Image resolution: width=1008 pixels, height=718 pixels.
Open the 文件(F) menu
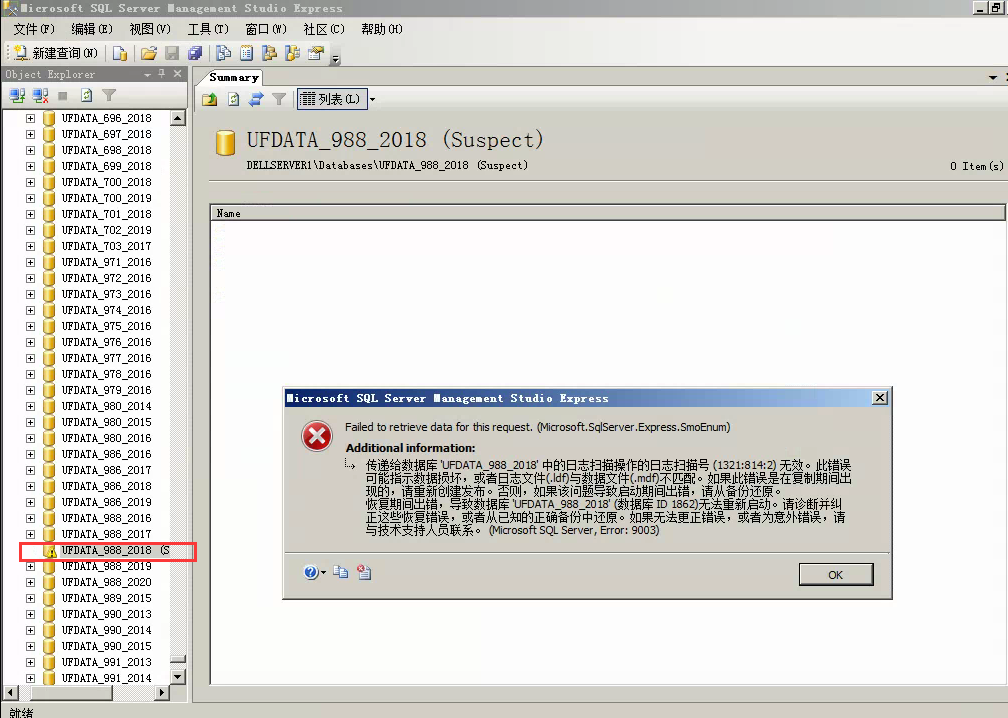(34, 29)
